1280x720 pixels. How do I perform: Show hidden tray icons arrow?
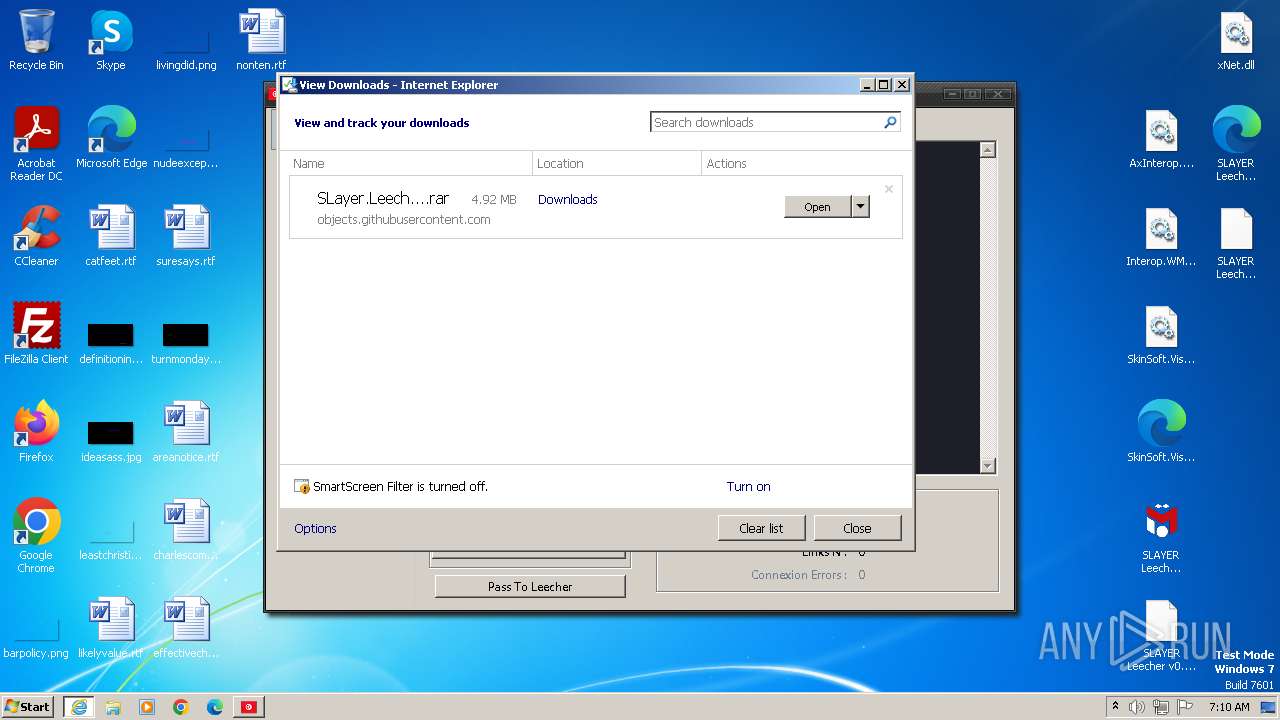(x=1116, y=707)
